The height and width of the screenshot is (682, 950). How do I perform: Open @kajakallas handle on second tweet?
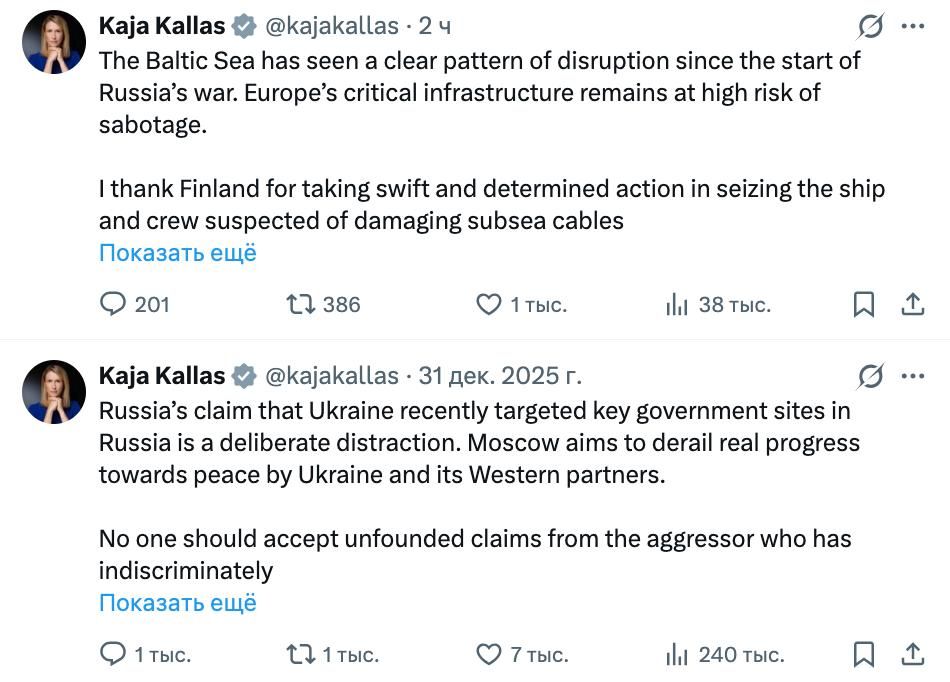coord(331,376)
